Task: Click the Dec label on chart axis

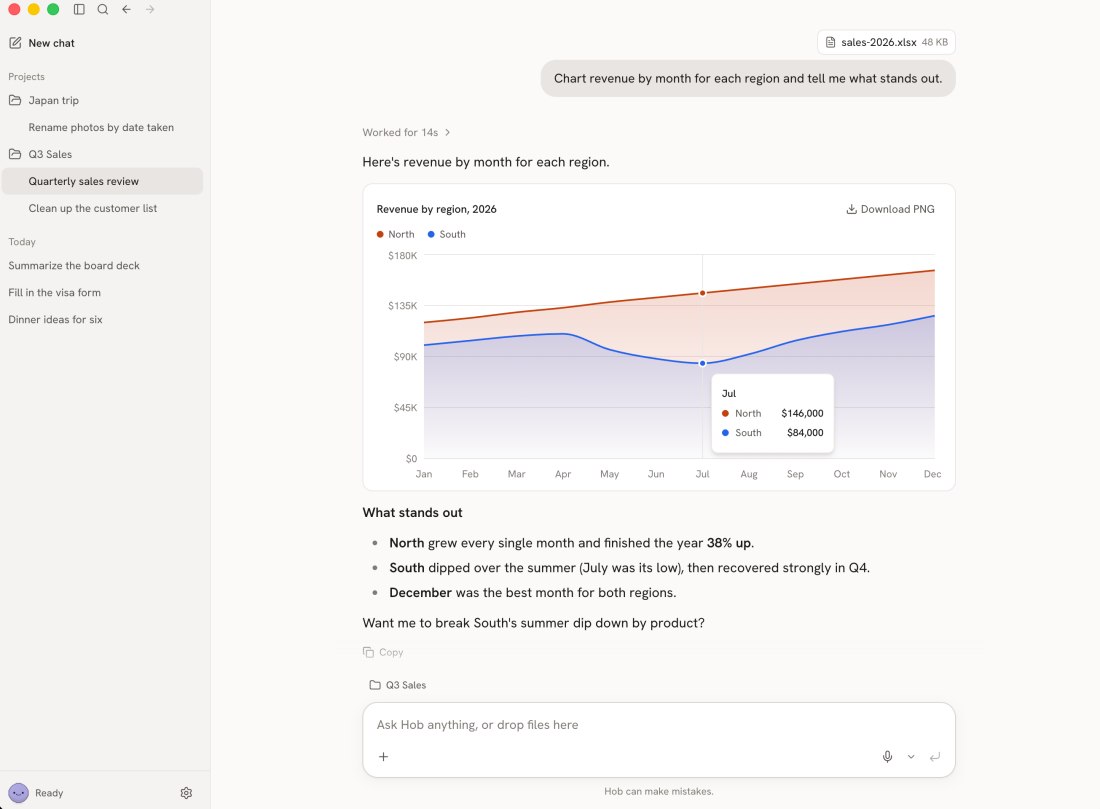Action: pos(932,474)
